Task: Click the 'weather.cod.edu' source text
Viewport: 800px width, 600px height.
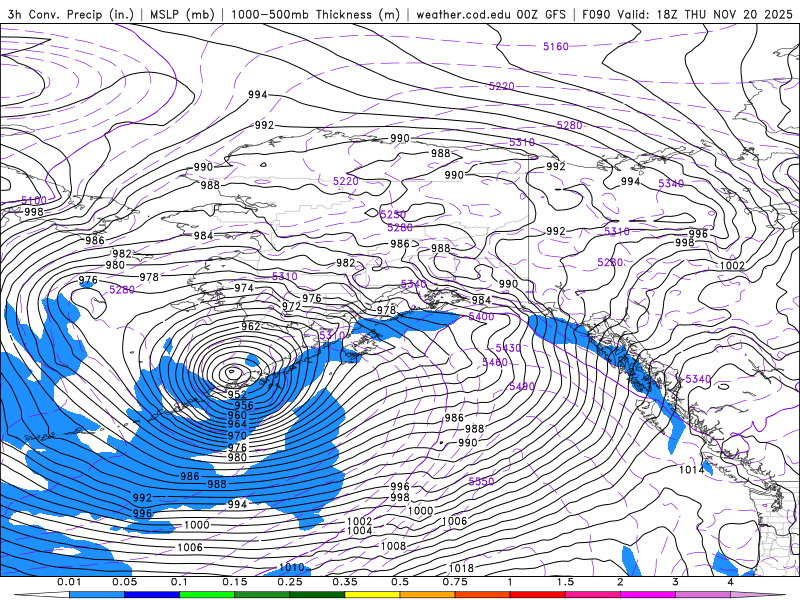Action: (462, 14)
